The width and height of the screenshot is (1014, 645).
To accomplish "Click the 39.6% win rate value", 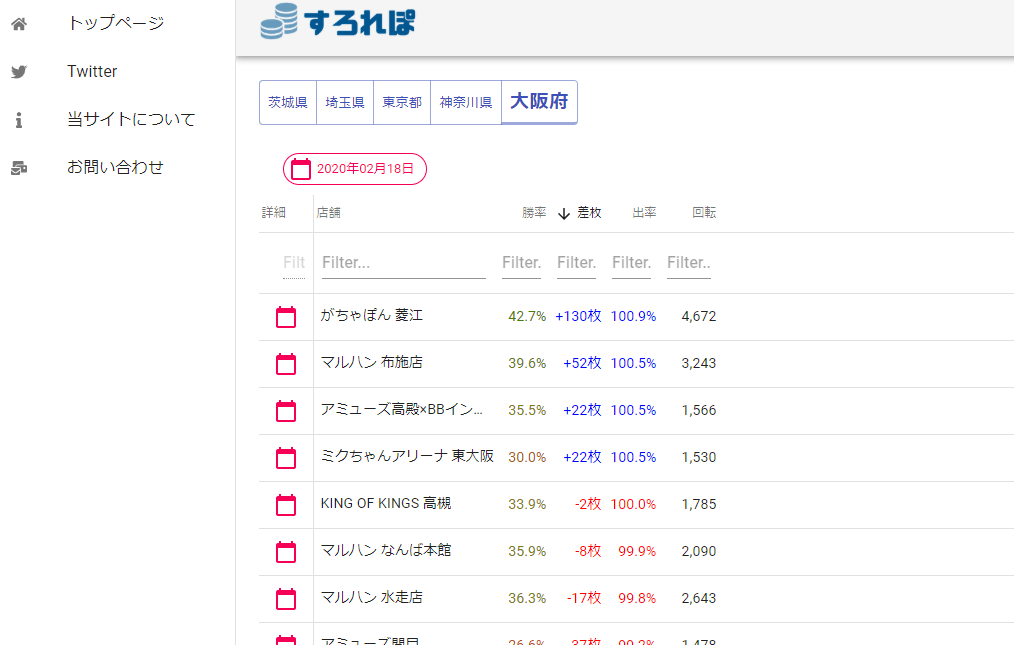I will point(527,364).
